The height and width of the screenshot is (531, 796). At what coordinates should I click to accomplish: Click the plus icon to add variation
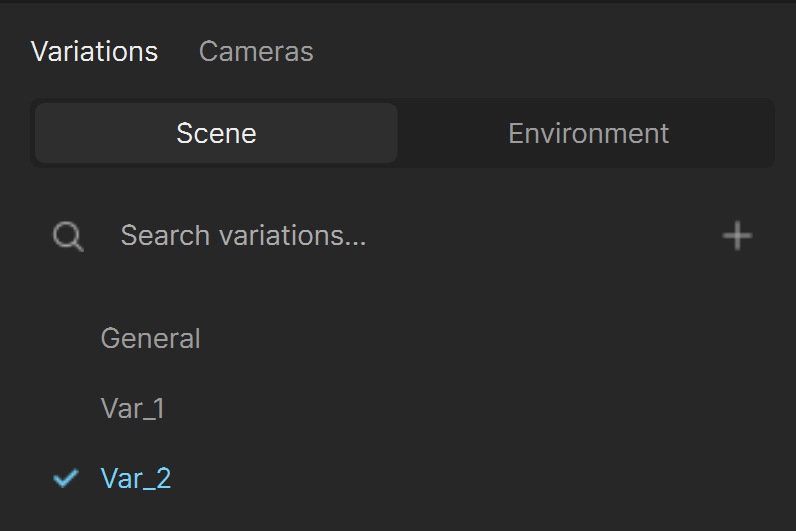click(737, 236)
